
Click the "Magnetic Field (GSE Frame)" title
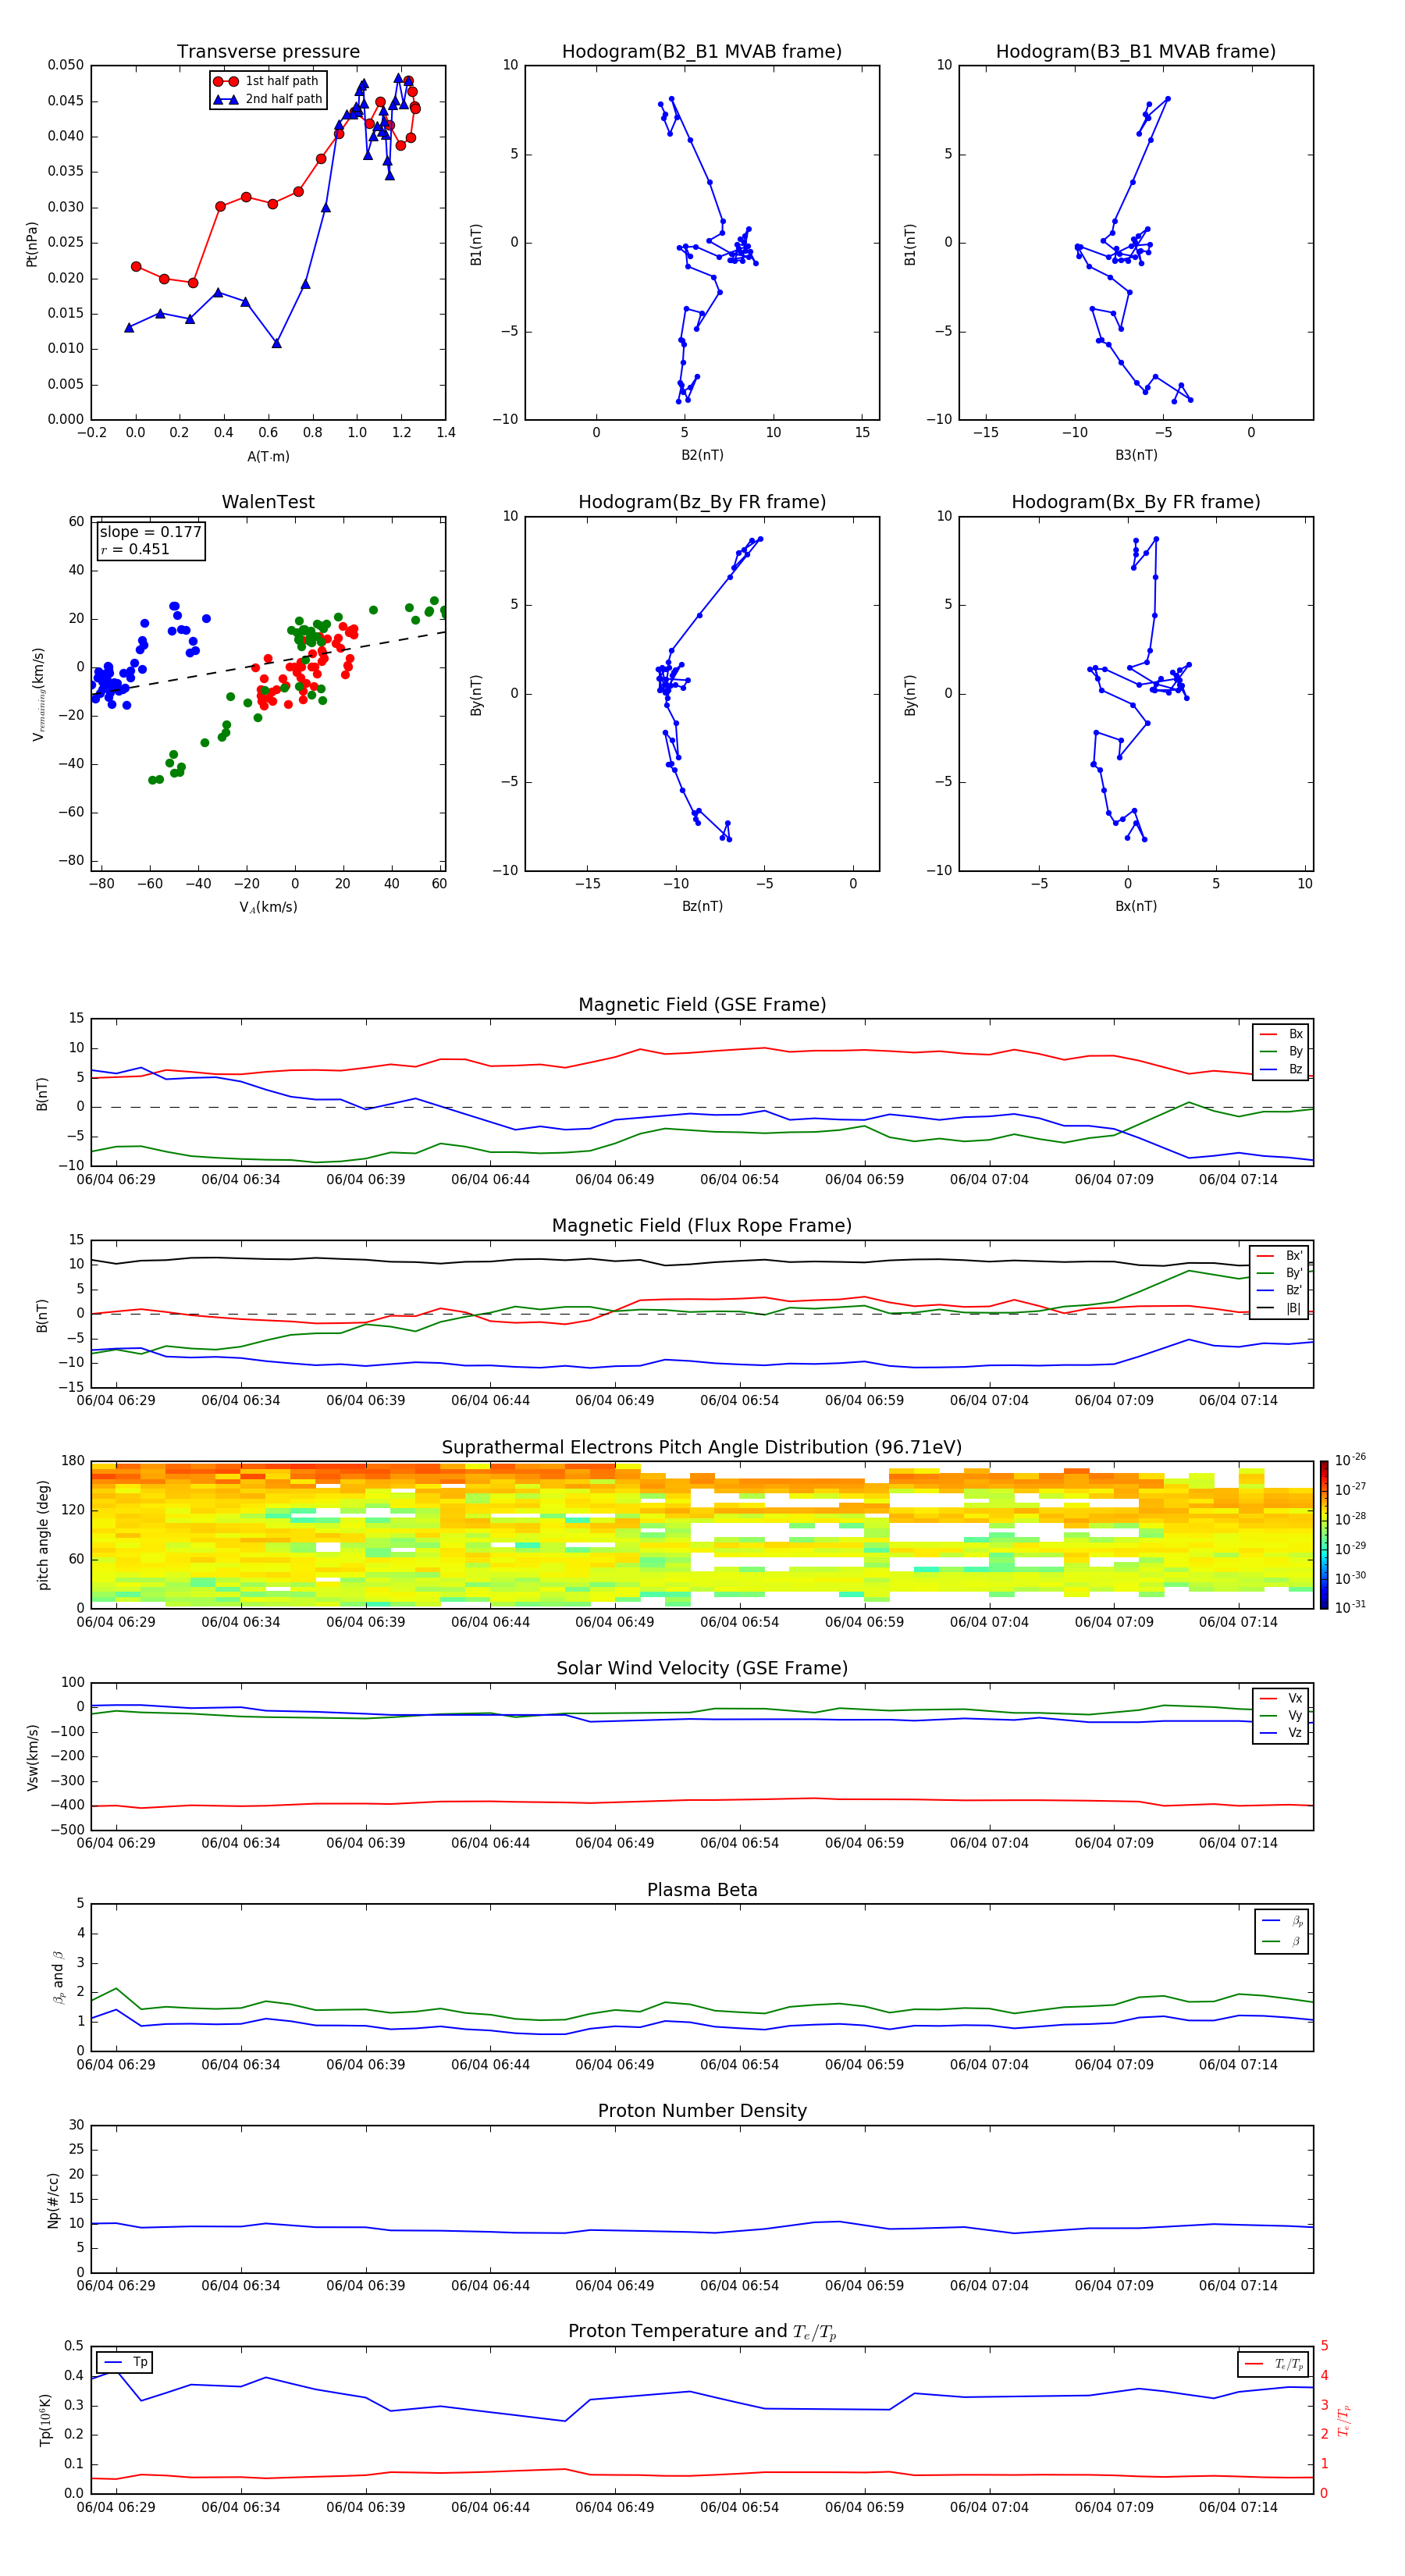[702, 1005]
